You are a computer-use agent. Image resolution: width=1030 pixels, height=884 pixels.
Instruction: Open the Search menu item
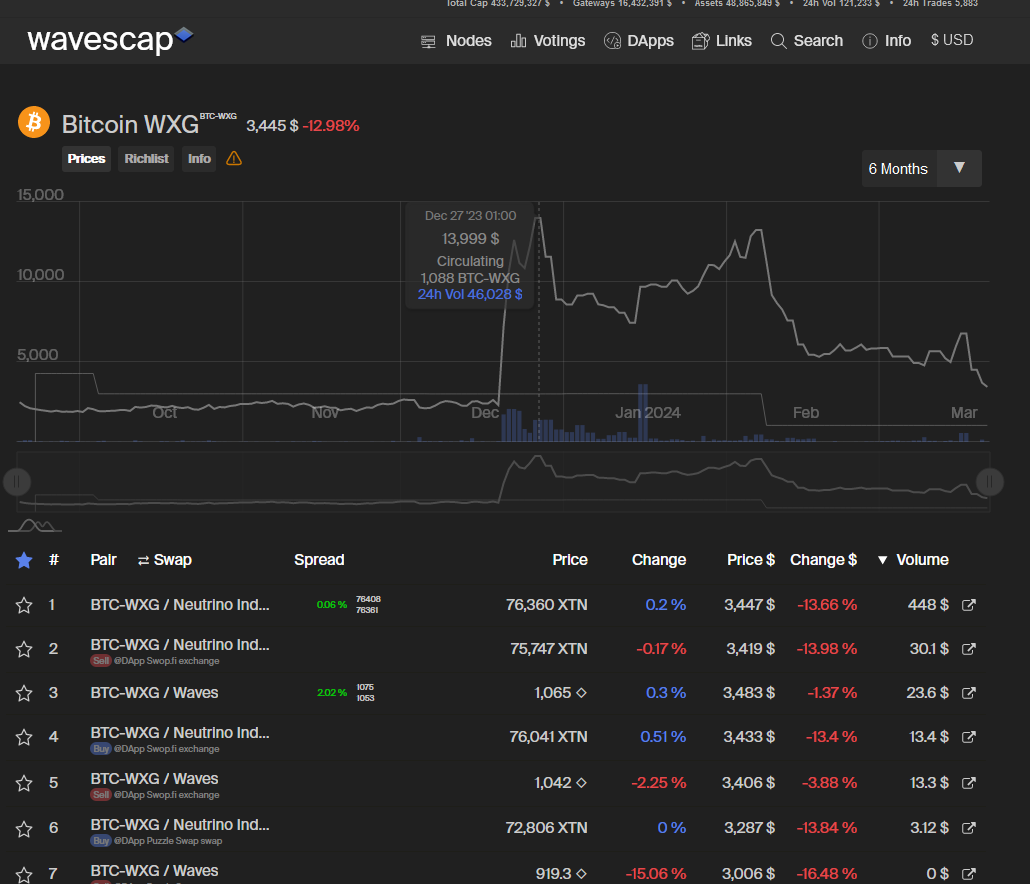tap(806, 41)
